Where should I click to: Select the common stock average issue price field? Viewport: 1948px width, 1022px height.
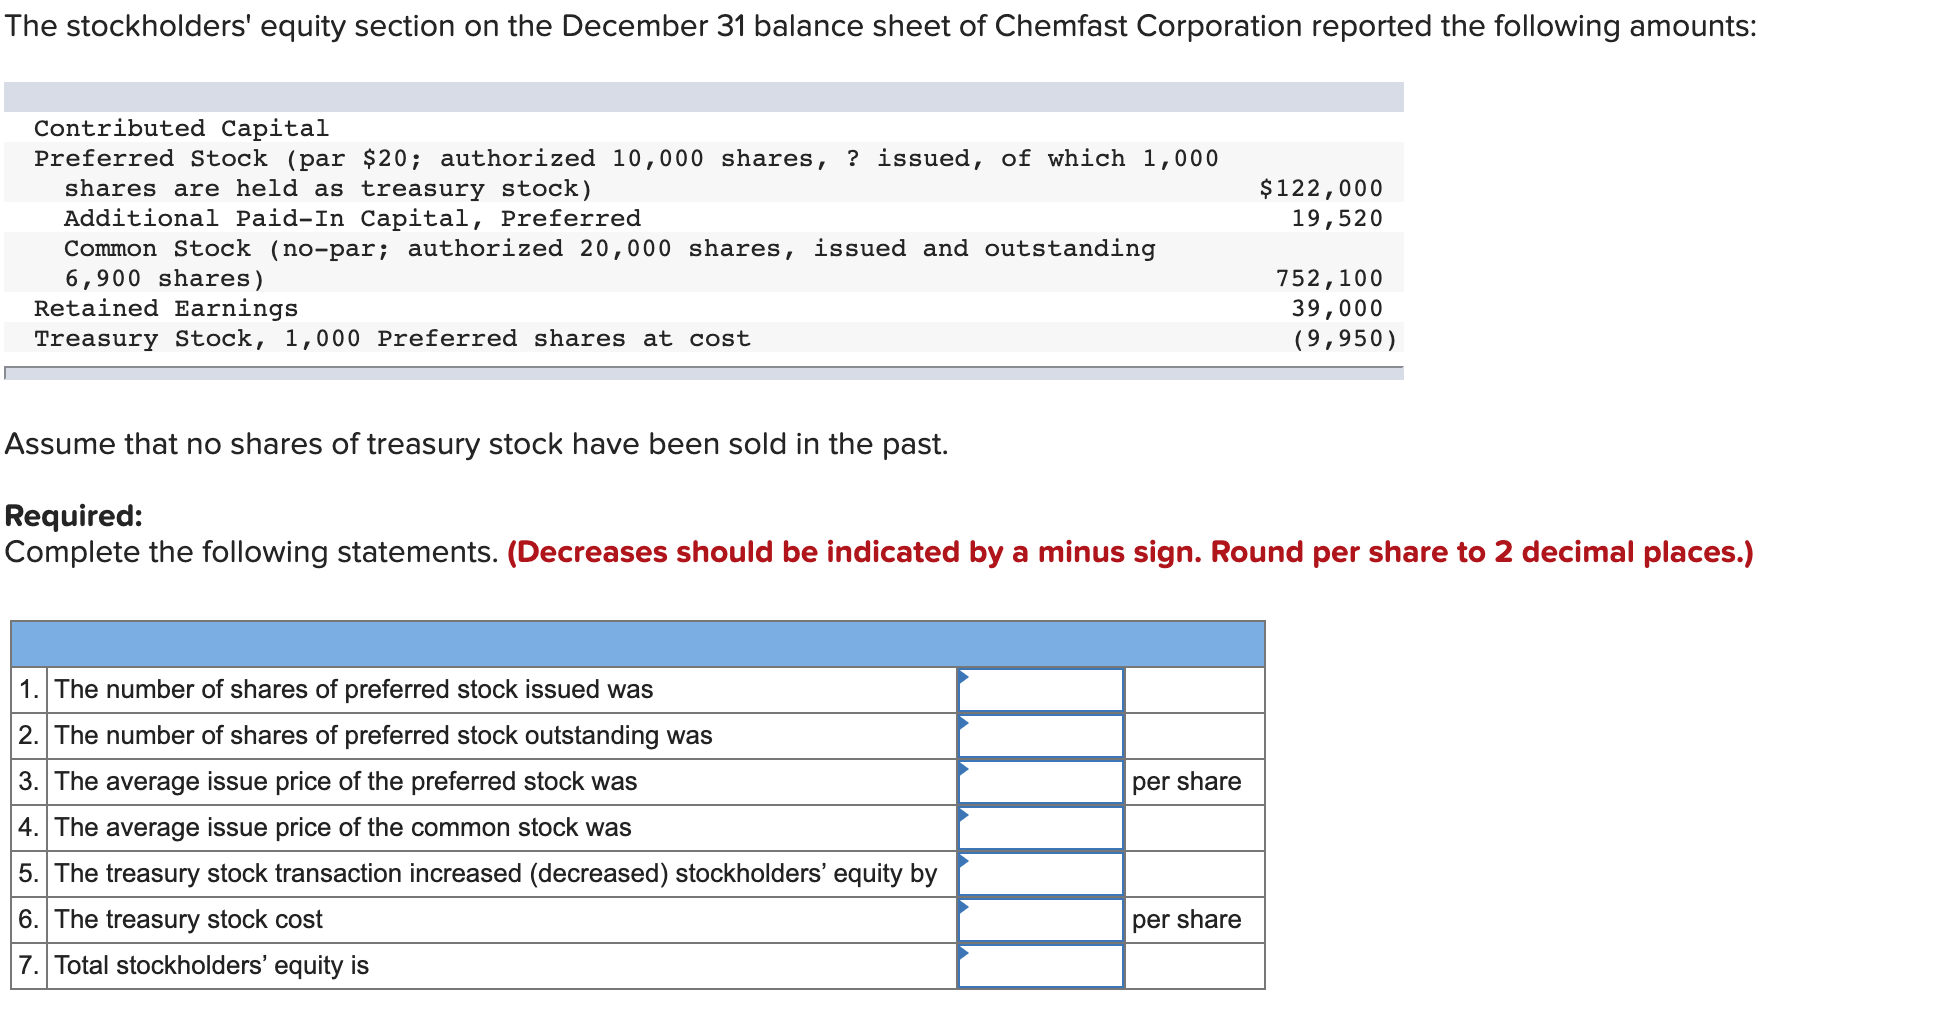(x=1041, y=828)
